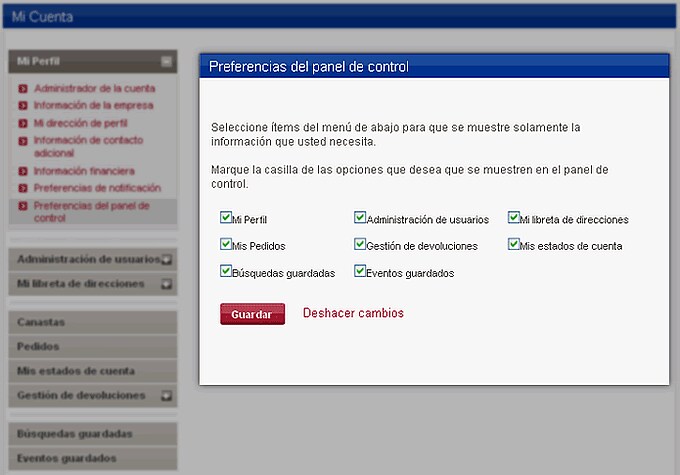680x475 pixels.
Task: Click arrow icon beside Preferencias de notificación
Action: point(23,188)
